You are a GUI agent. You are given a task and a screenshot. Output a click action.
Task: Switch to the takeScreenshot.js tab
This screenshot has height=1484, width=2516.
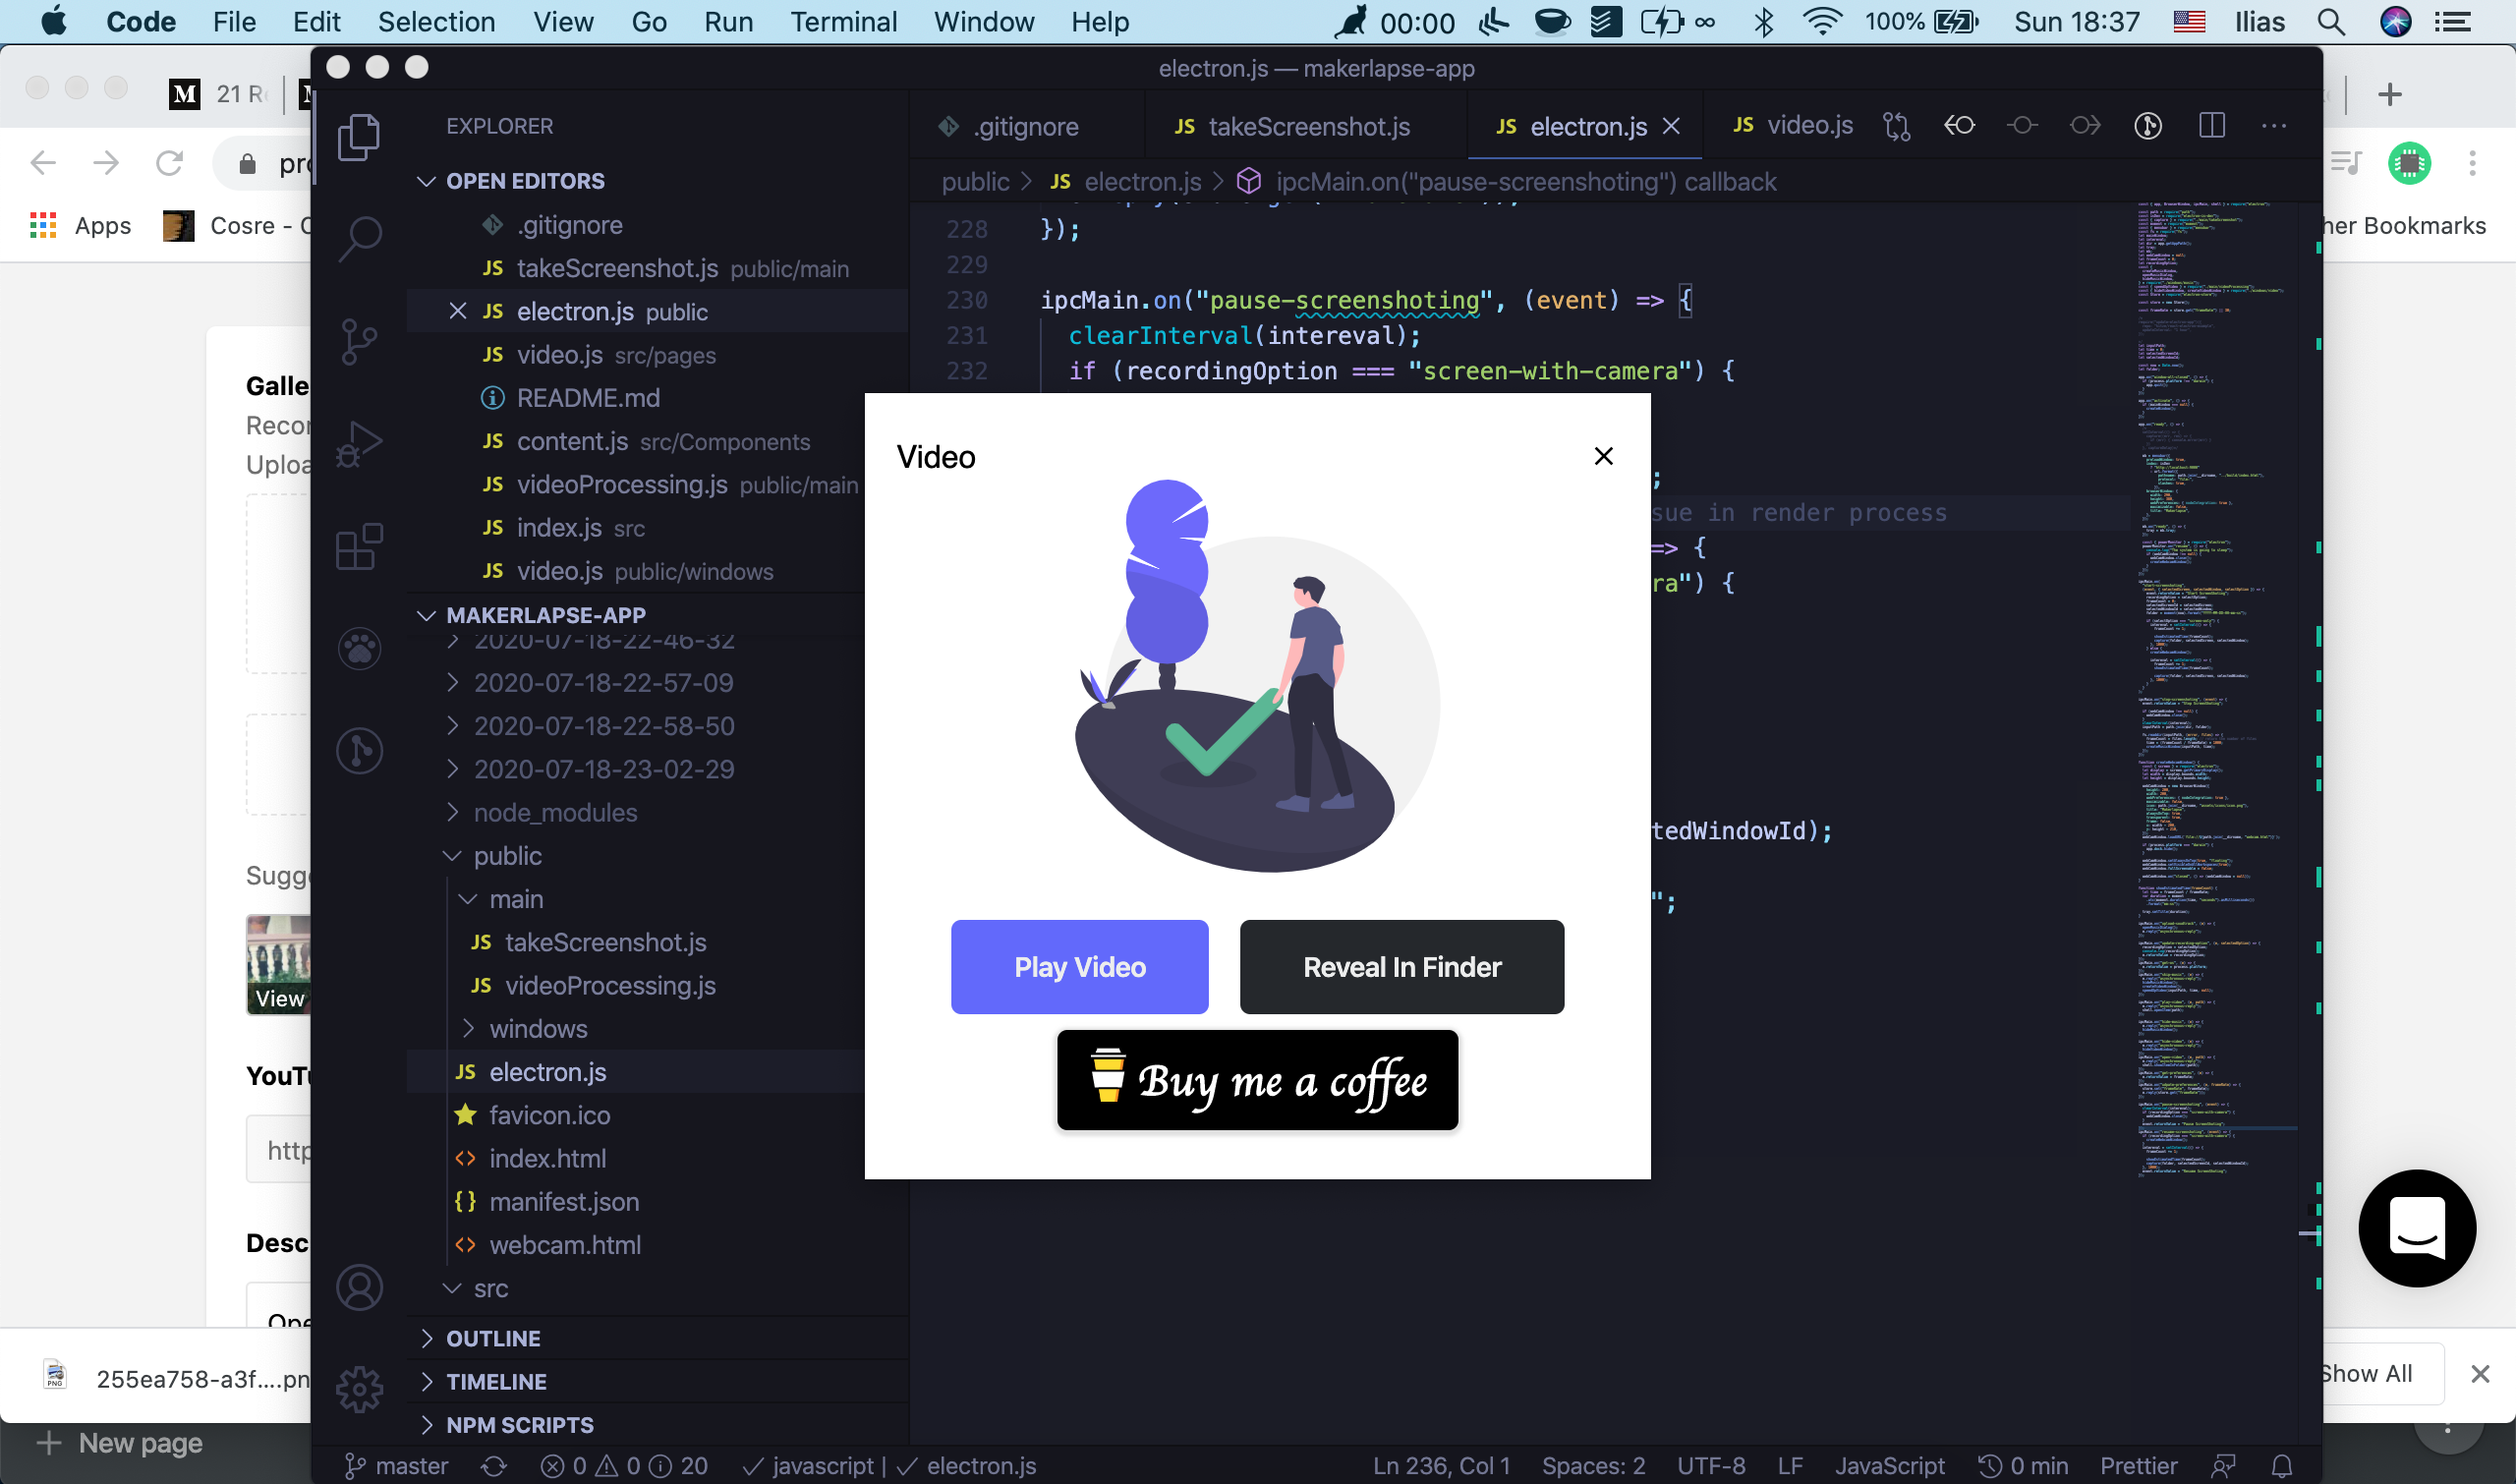point(1307,126)
